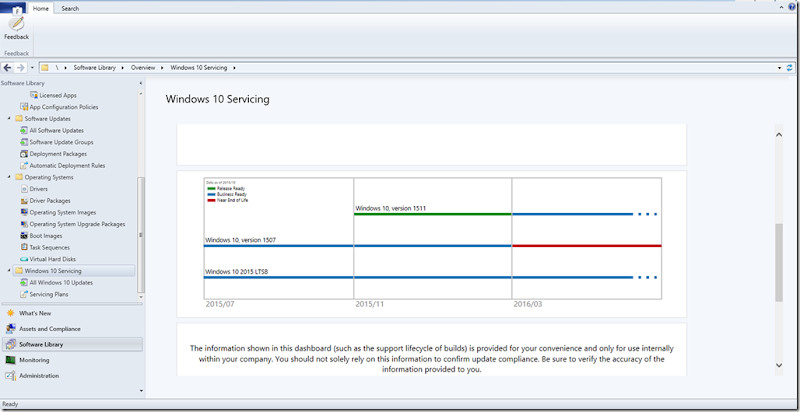The height and width of the screenshot is (412, 800).
Task: Click the Driver Packages icon
Action: [x=24, y=201]
